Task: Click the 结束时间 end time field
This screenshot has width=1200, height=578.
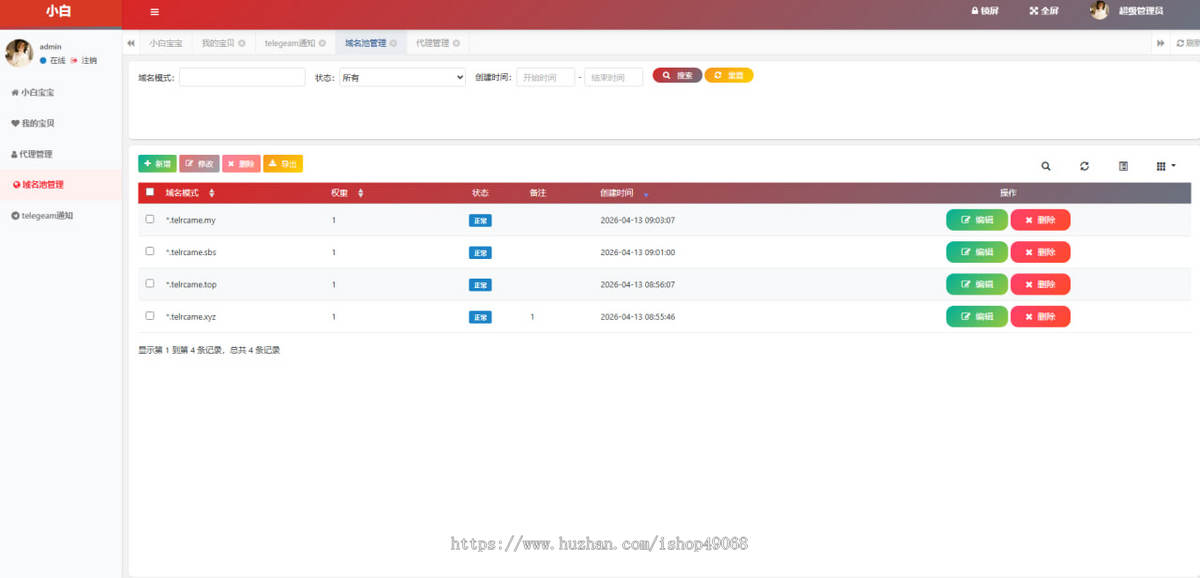Action: pyautogui.click(x=614, y=77)
